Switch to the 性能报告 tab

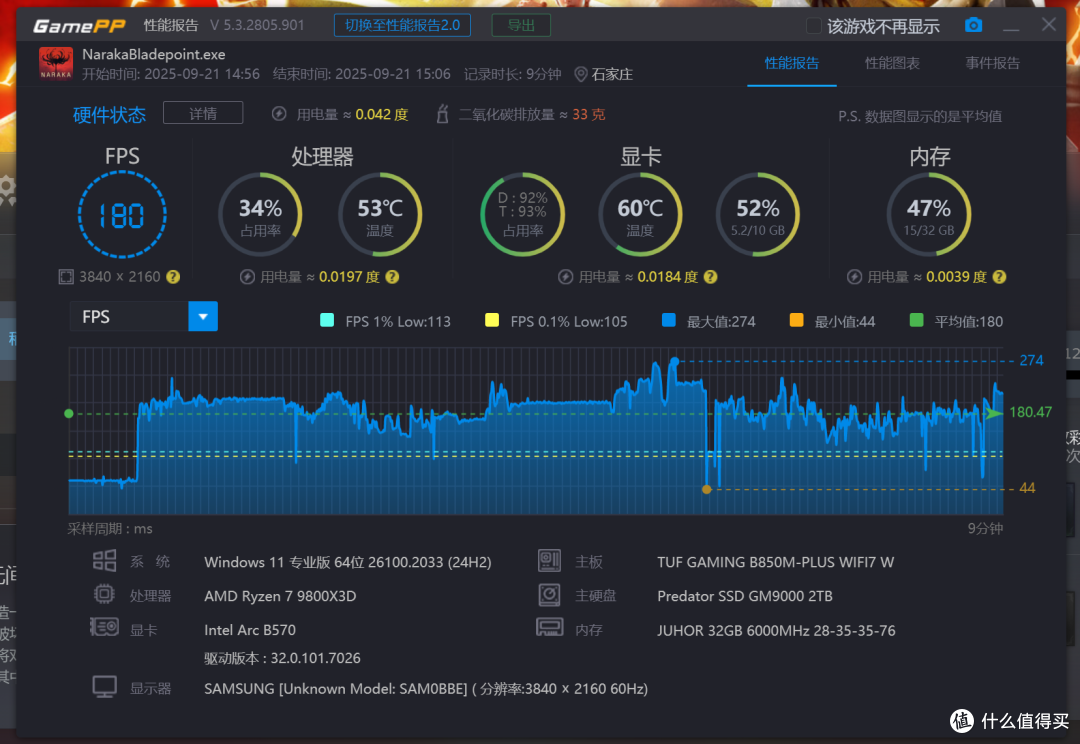[x=792, y=63]
